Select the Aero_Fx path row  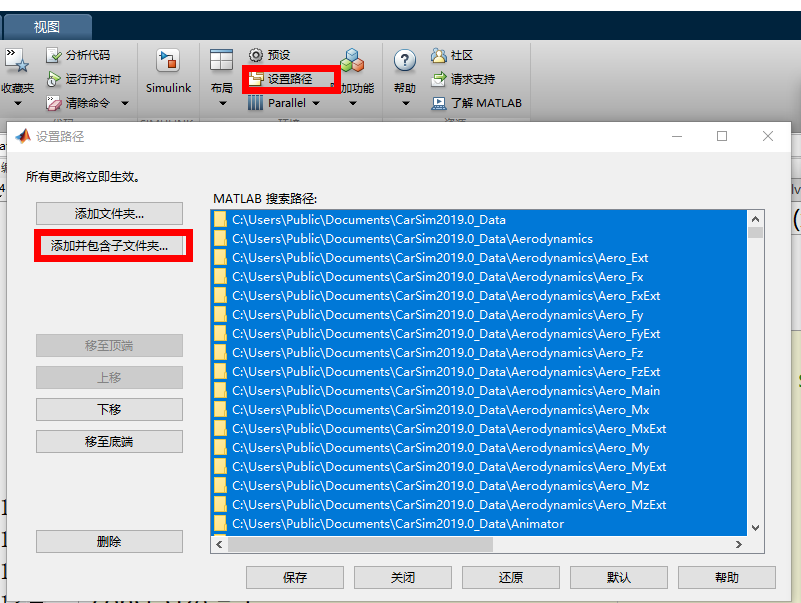[x=479, y=276]
